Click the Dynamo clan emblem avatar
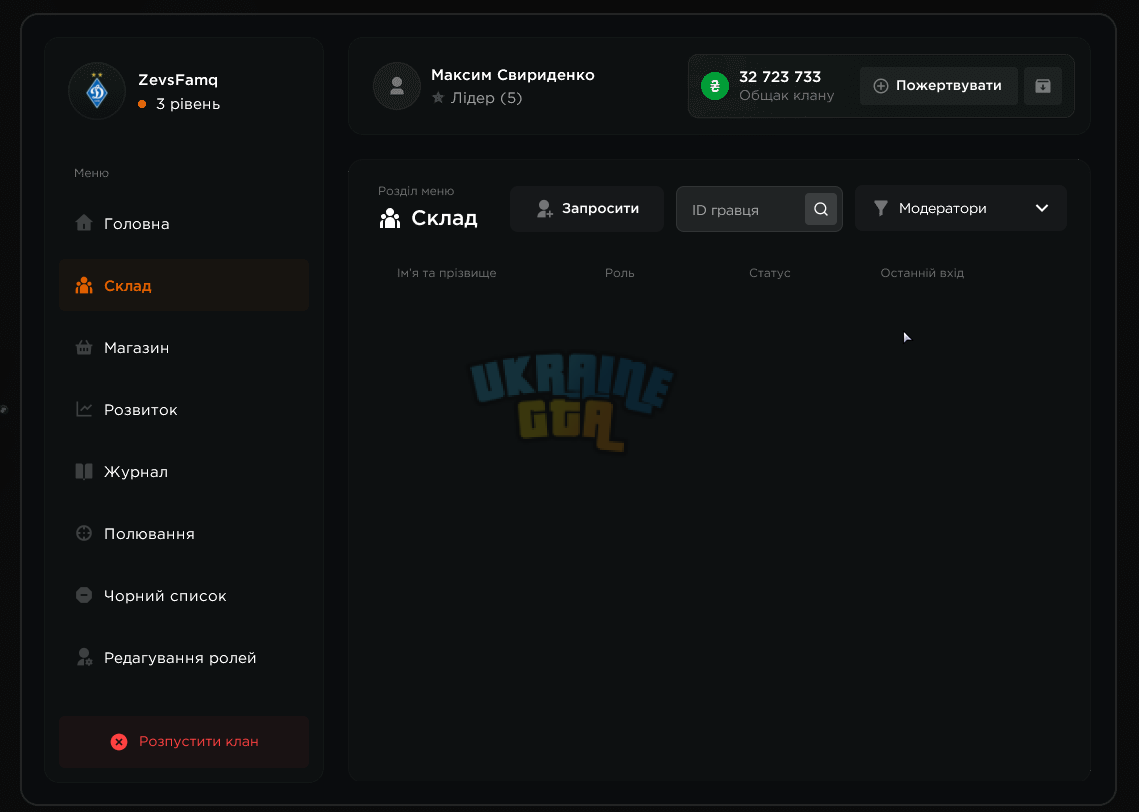Viewport: 1139px width, 812px height. pos(97,91)
